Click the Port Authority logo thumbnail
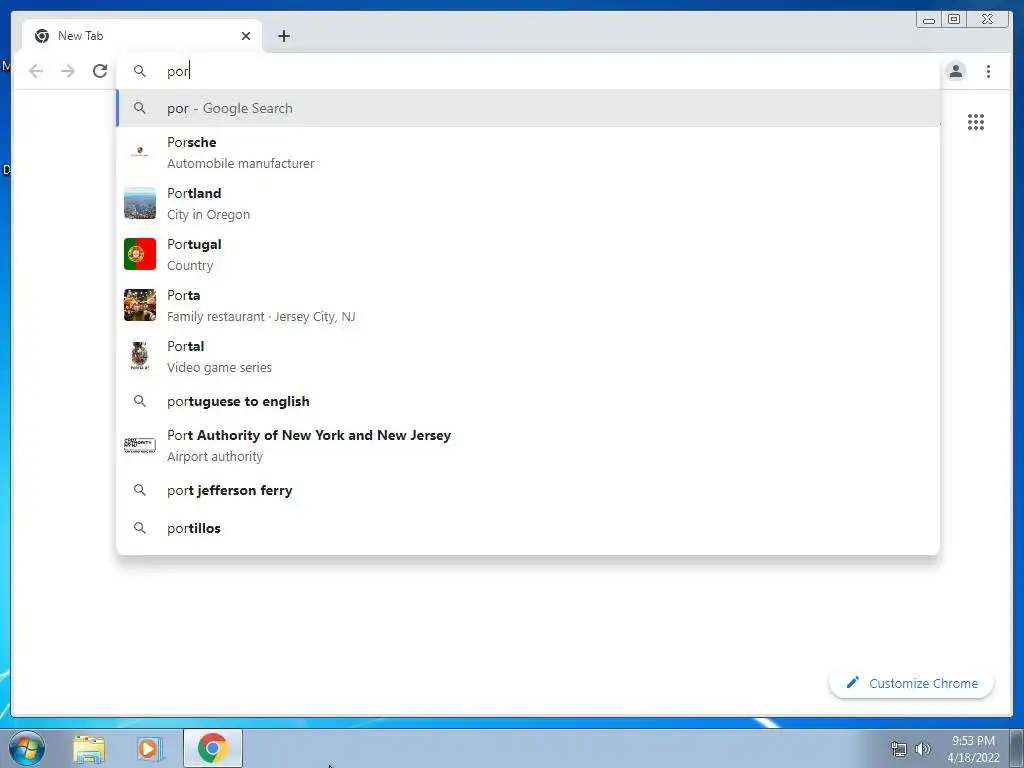1024x768 pixels. point(140,445)
